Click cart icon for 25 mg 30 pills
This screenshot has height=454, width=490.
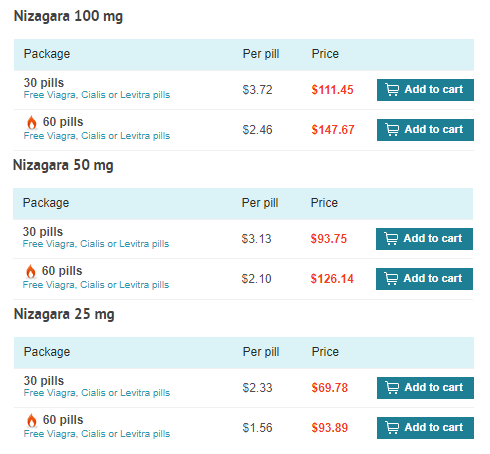click(x=392, y=388)
